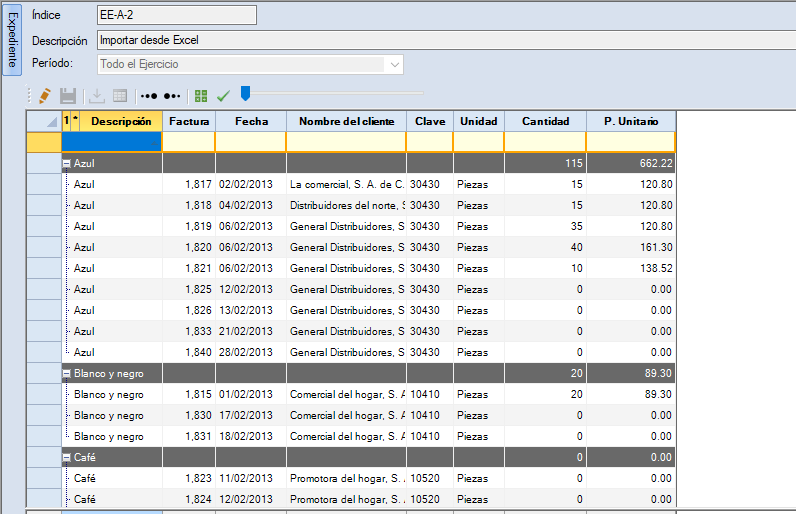Click the download import arrow icon

tap(97, 96)
